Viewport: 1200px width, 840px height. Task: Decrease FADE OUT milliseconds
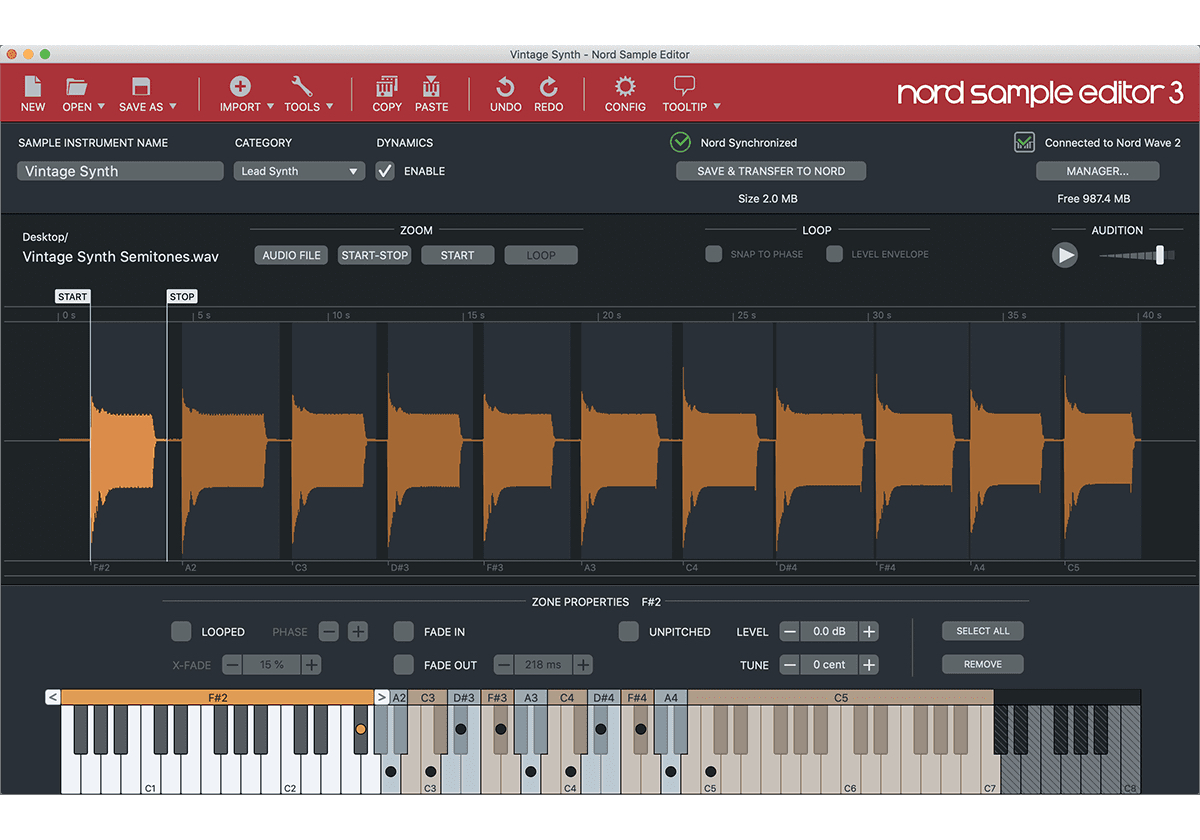(504, 665)
